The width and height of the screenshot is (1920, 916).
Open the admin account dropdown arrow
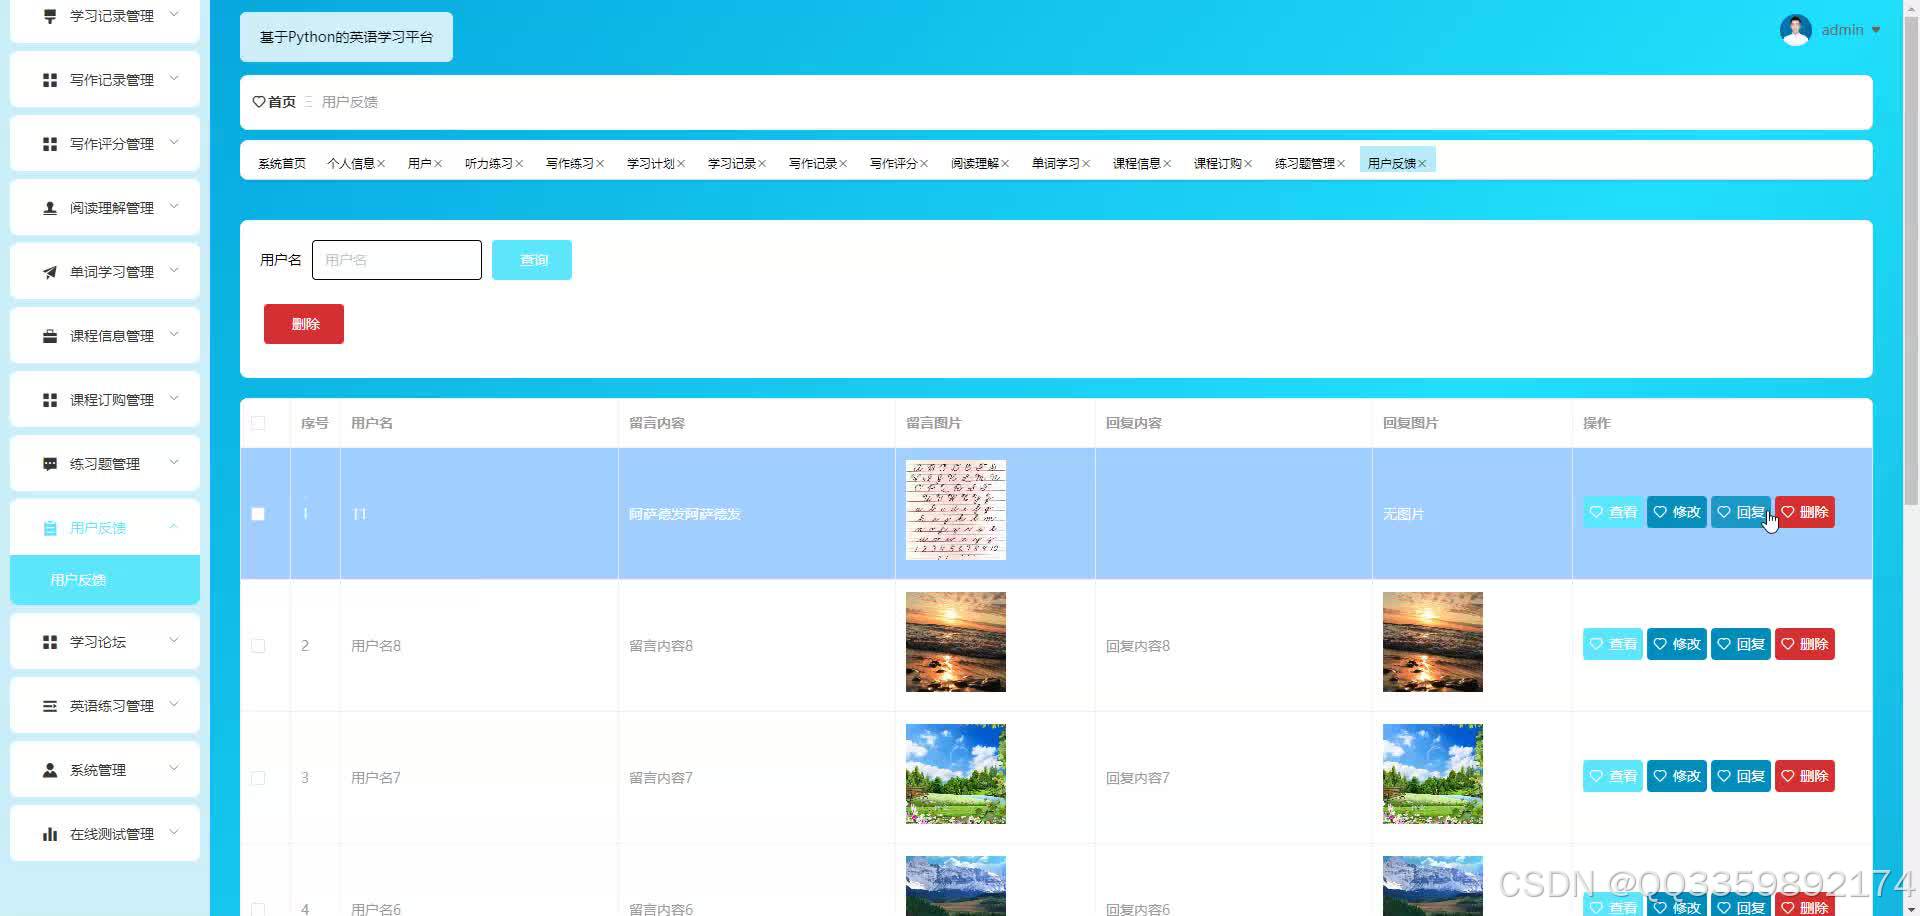click(1876, 30)
